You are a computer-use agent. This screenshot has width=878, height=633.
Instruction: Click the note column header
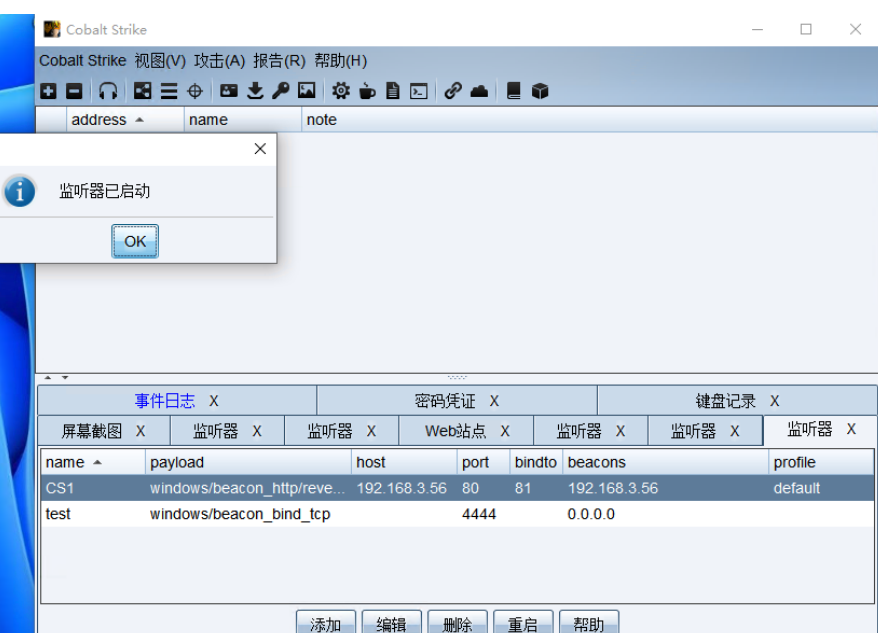click(x=590, y=120)
